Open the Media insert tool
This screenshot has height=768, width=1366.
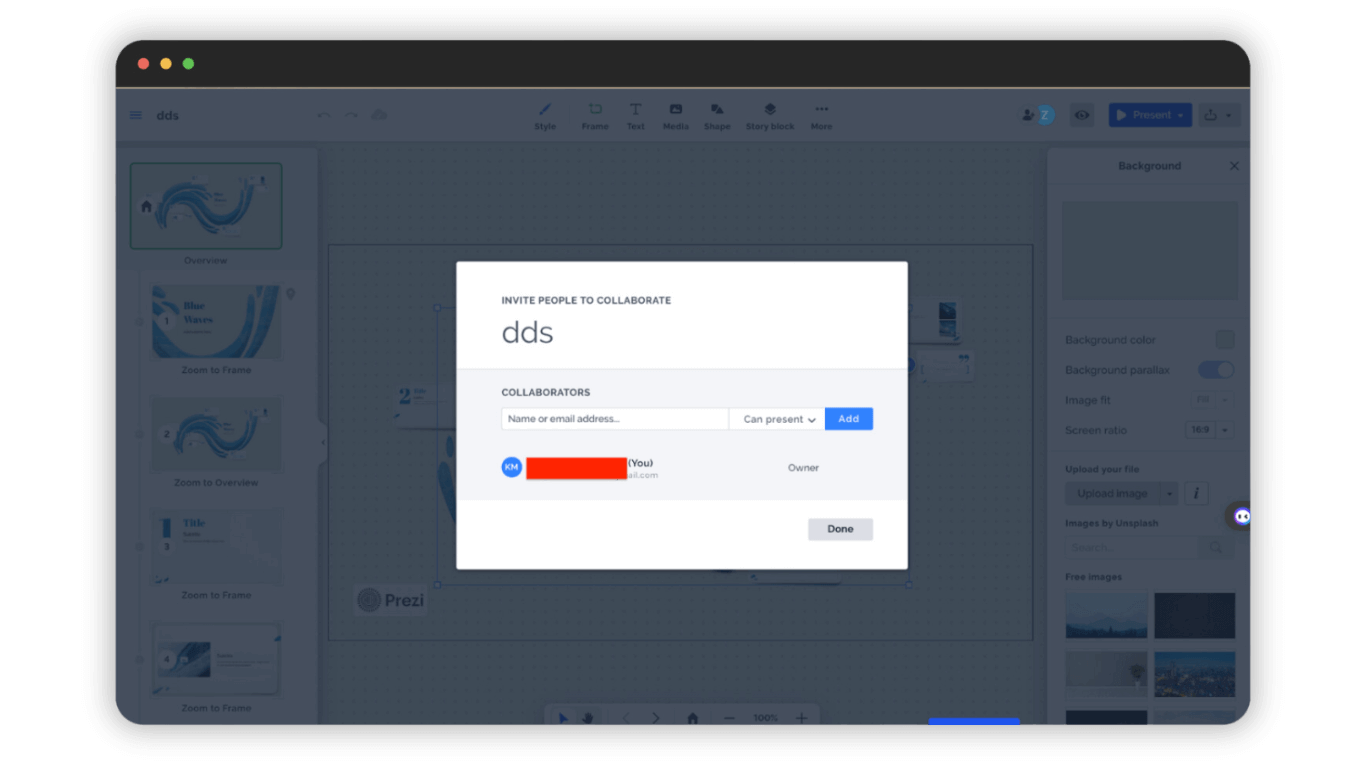point(676,115)
